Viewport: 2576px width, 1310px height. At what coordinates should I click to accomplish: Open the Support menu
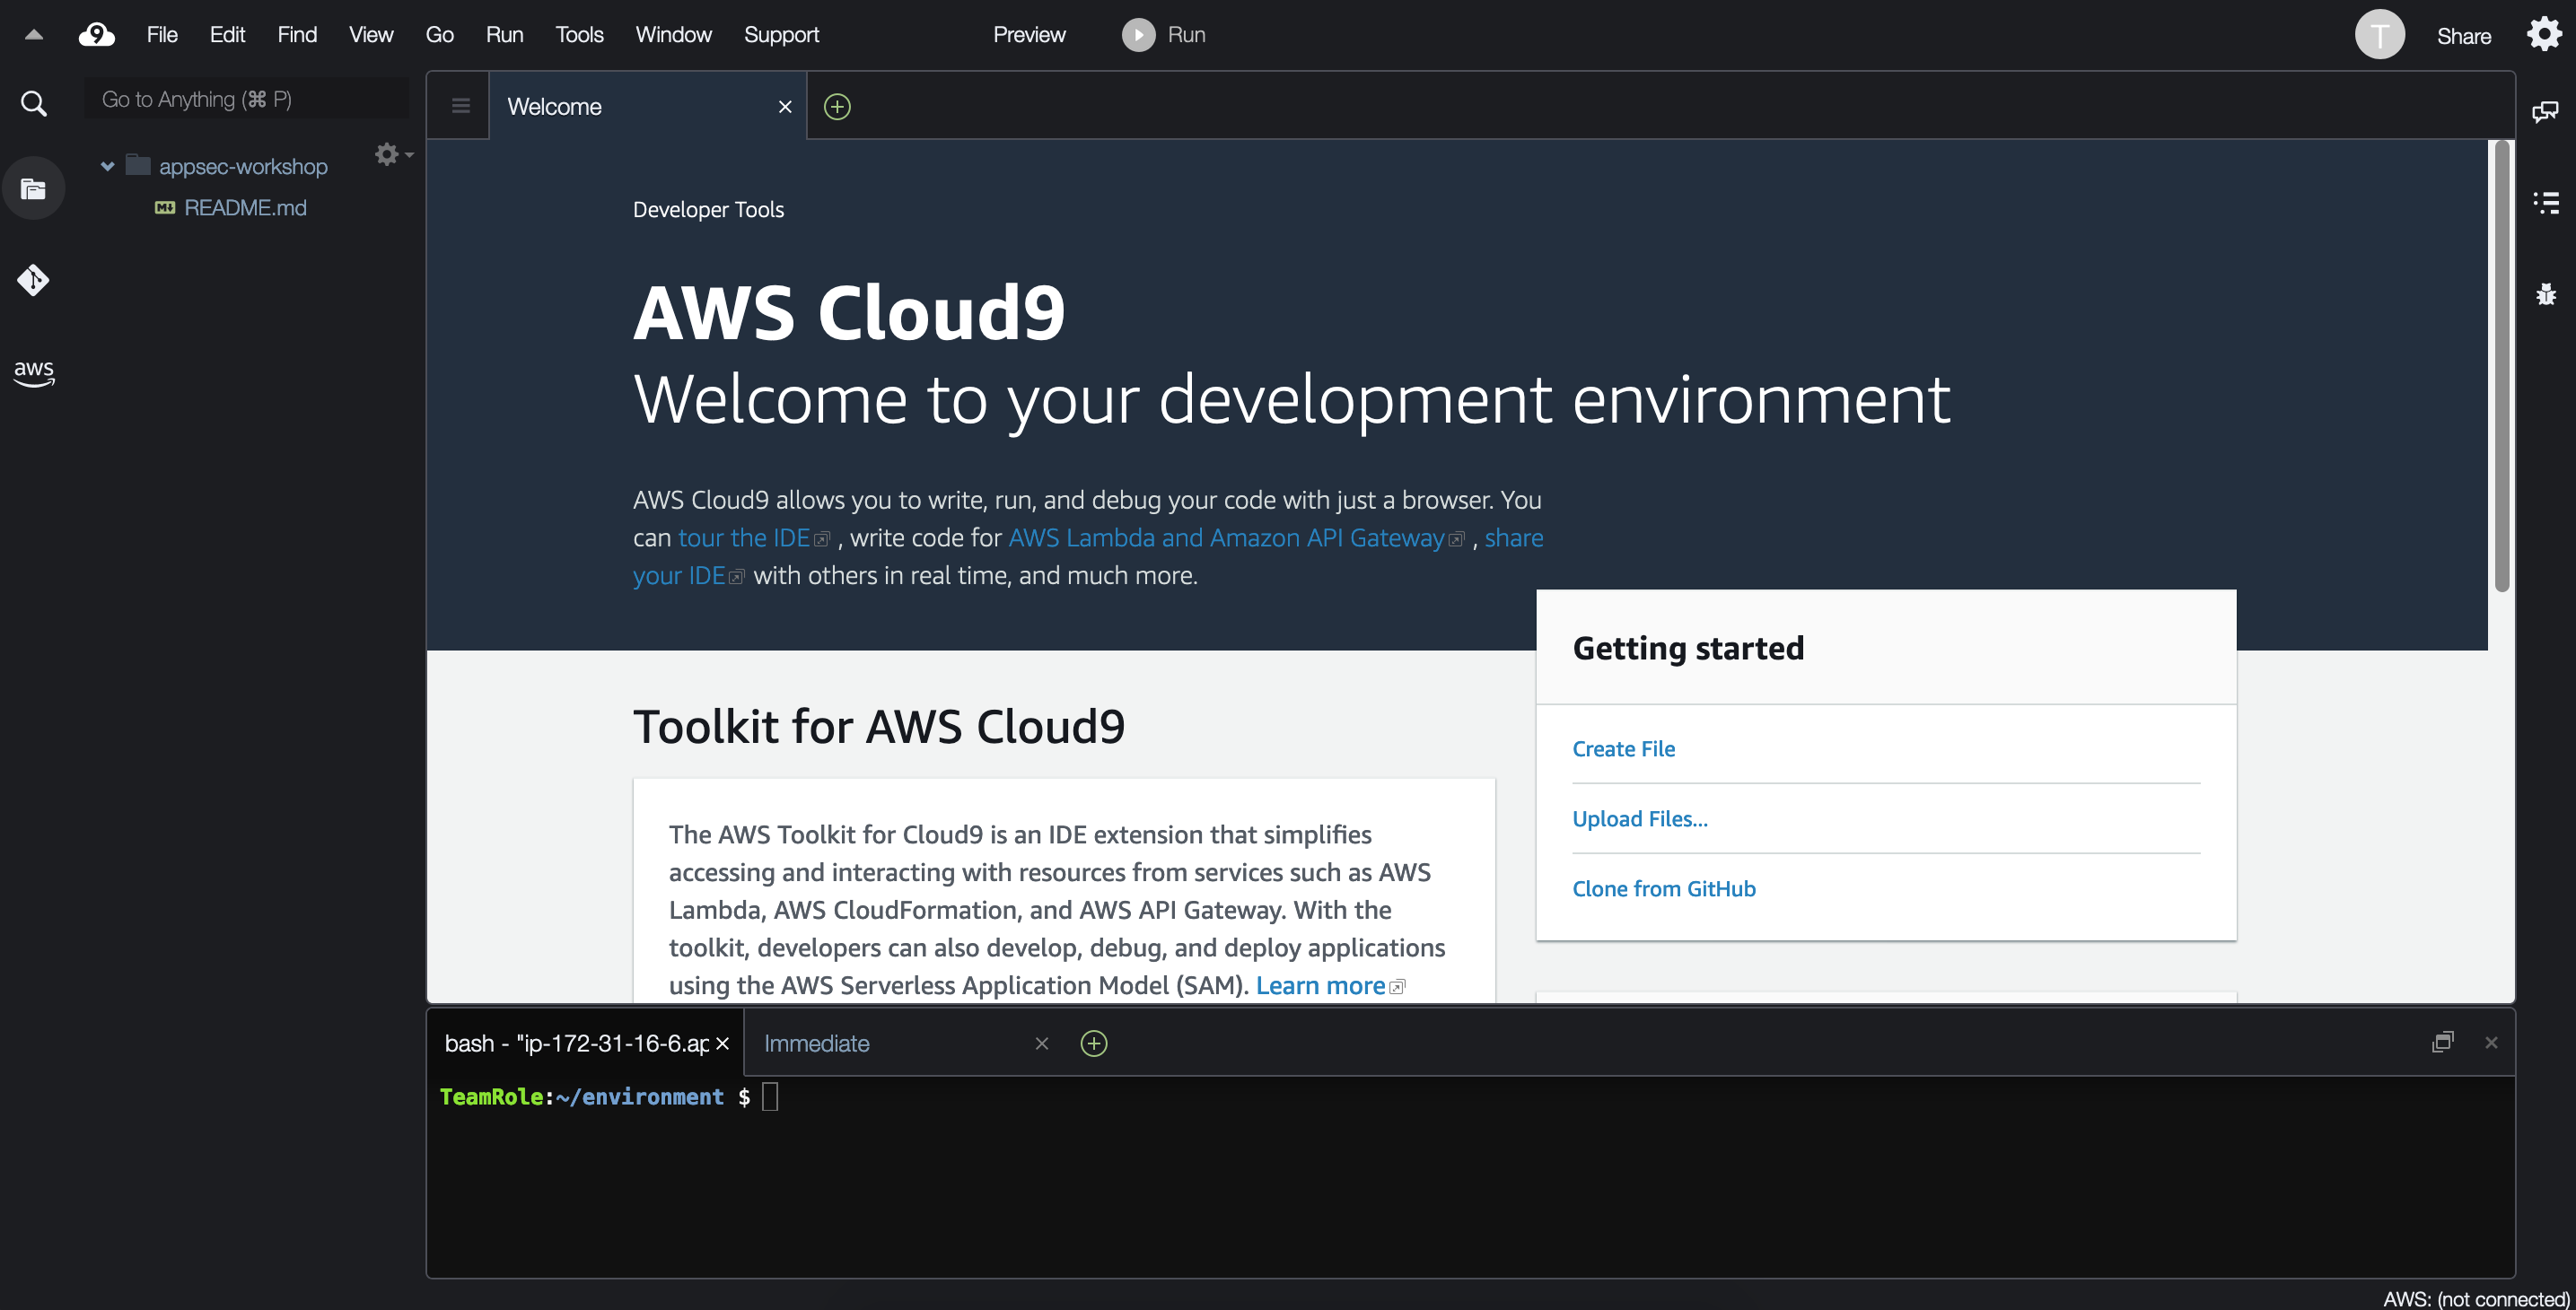781,35
